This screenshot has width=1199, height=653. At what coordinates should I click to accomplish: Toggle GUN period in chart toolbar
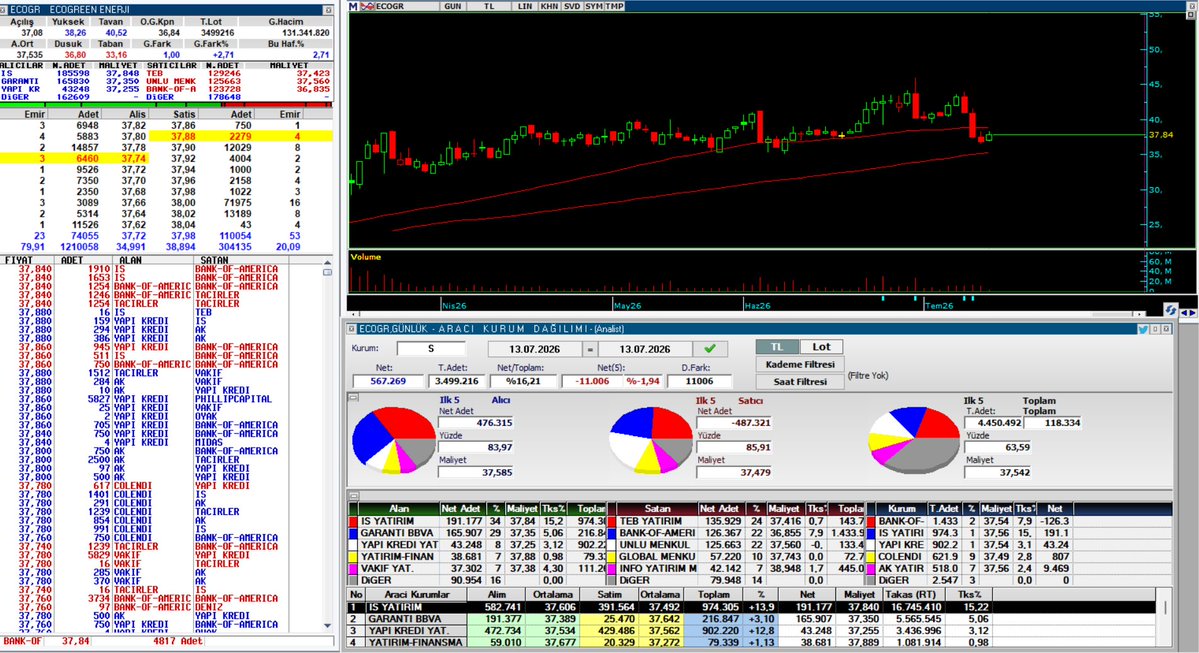click(453, 6)
